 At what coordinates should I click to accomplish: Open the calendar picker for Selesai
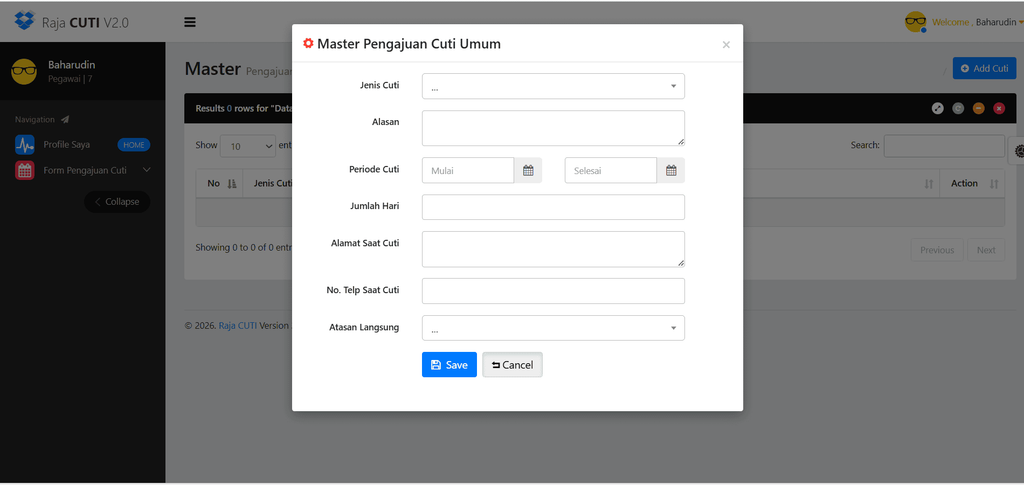click(671, 170)
